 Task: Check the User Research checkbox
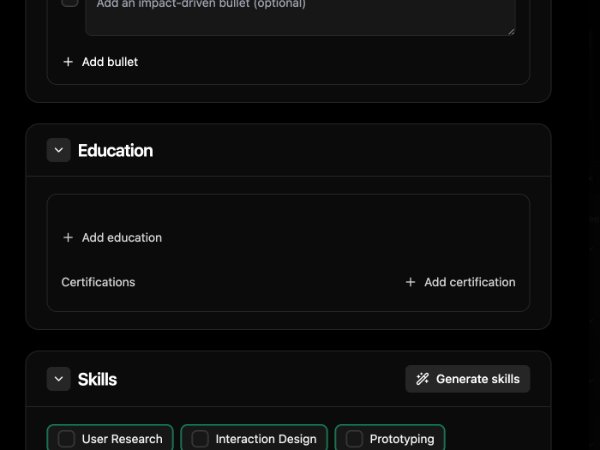[x=66, y=439]
